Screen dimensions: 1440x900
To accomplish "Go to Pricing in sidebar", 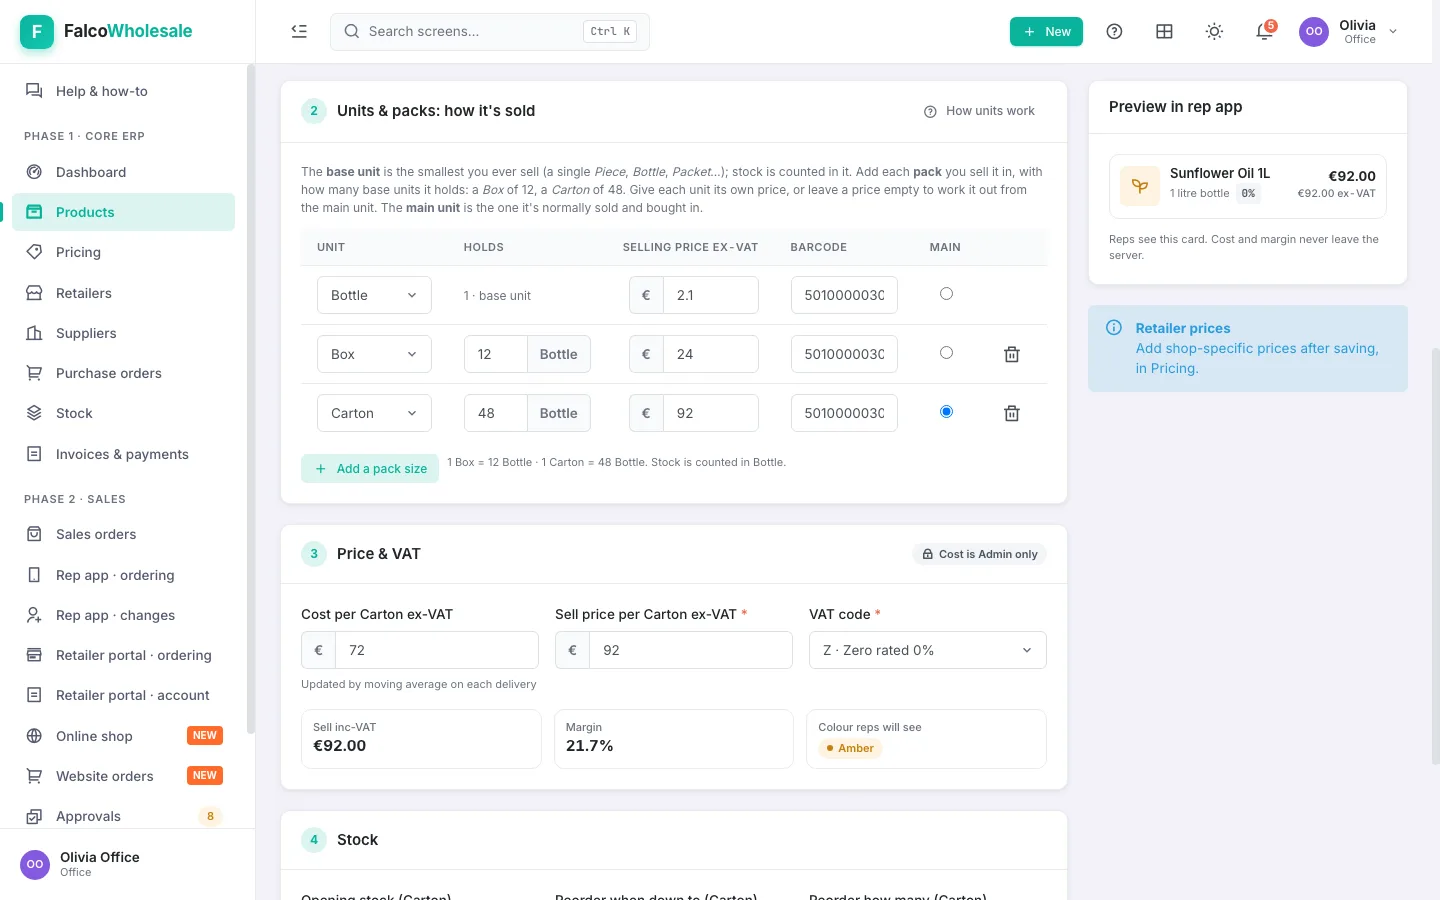I will (x=124, y=252).
